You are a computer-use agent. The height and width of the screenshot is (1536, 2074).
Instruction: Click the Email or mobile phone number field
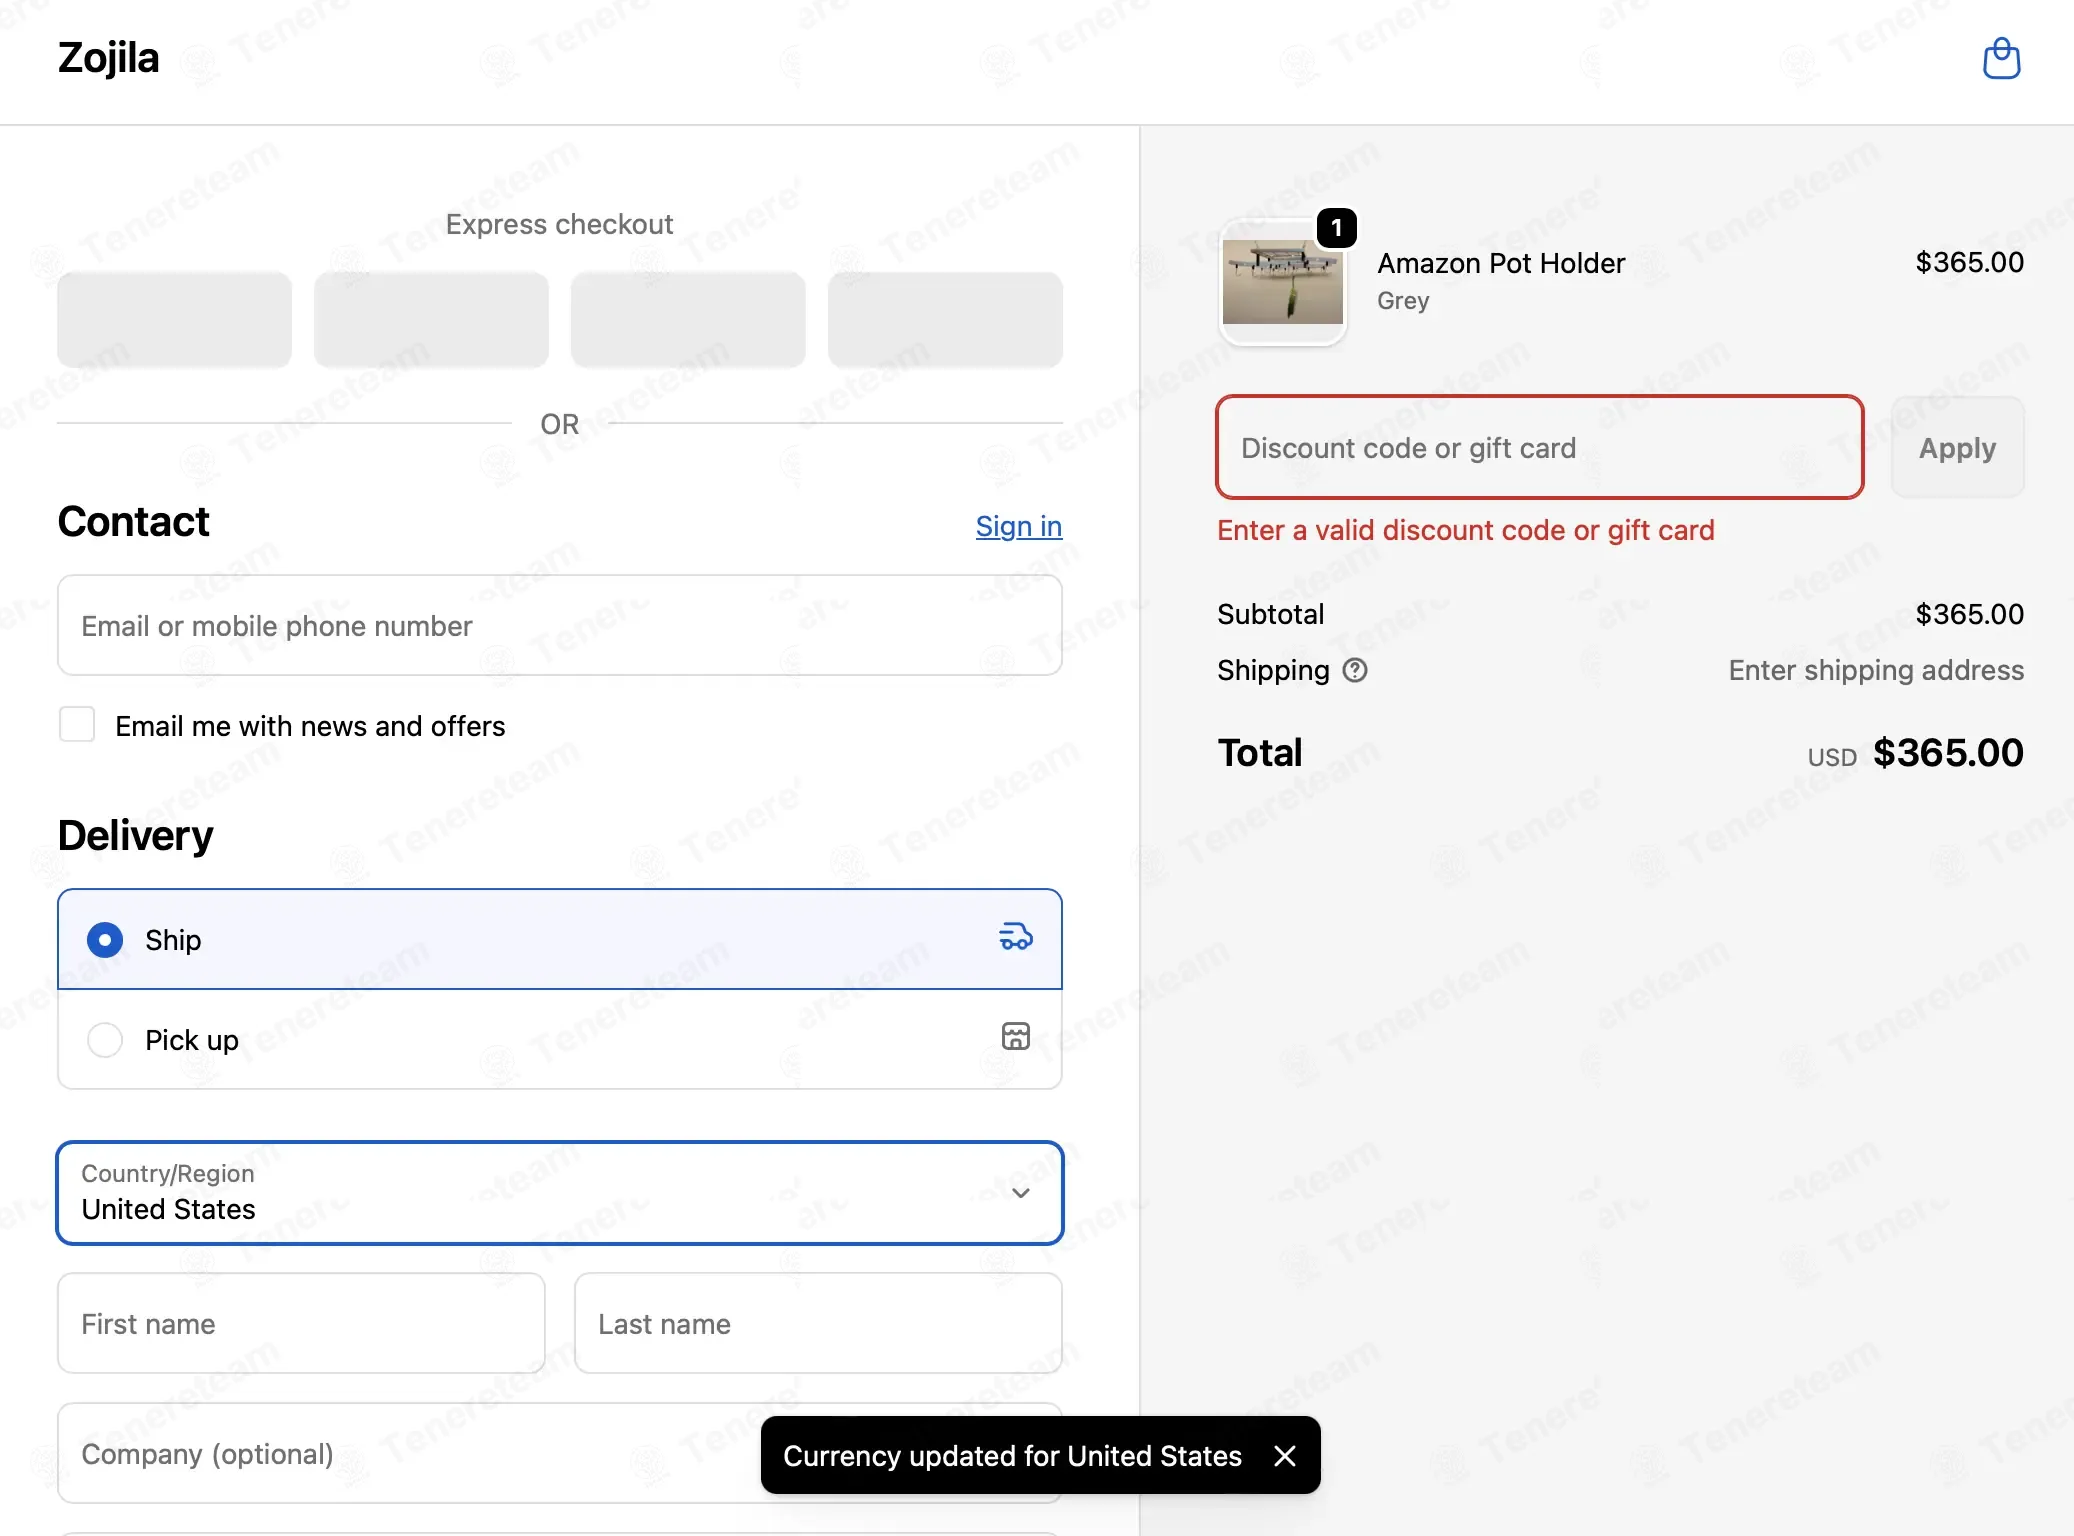click(x=560, y=625)
